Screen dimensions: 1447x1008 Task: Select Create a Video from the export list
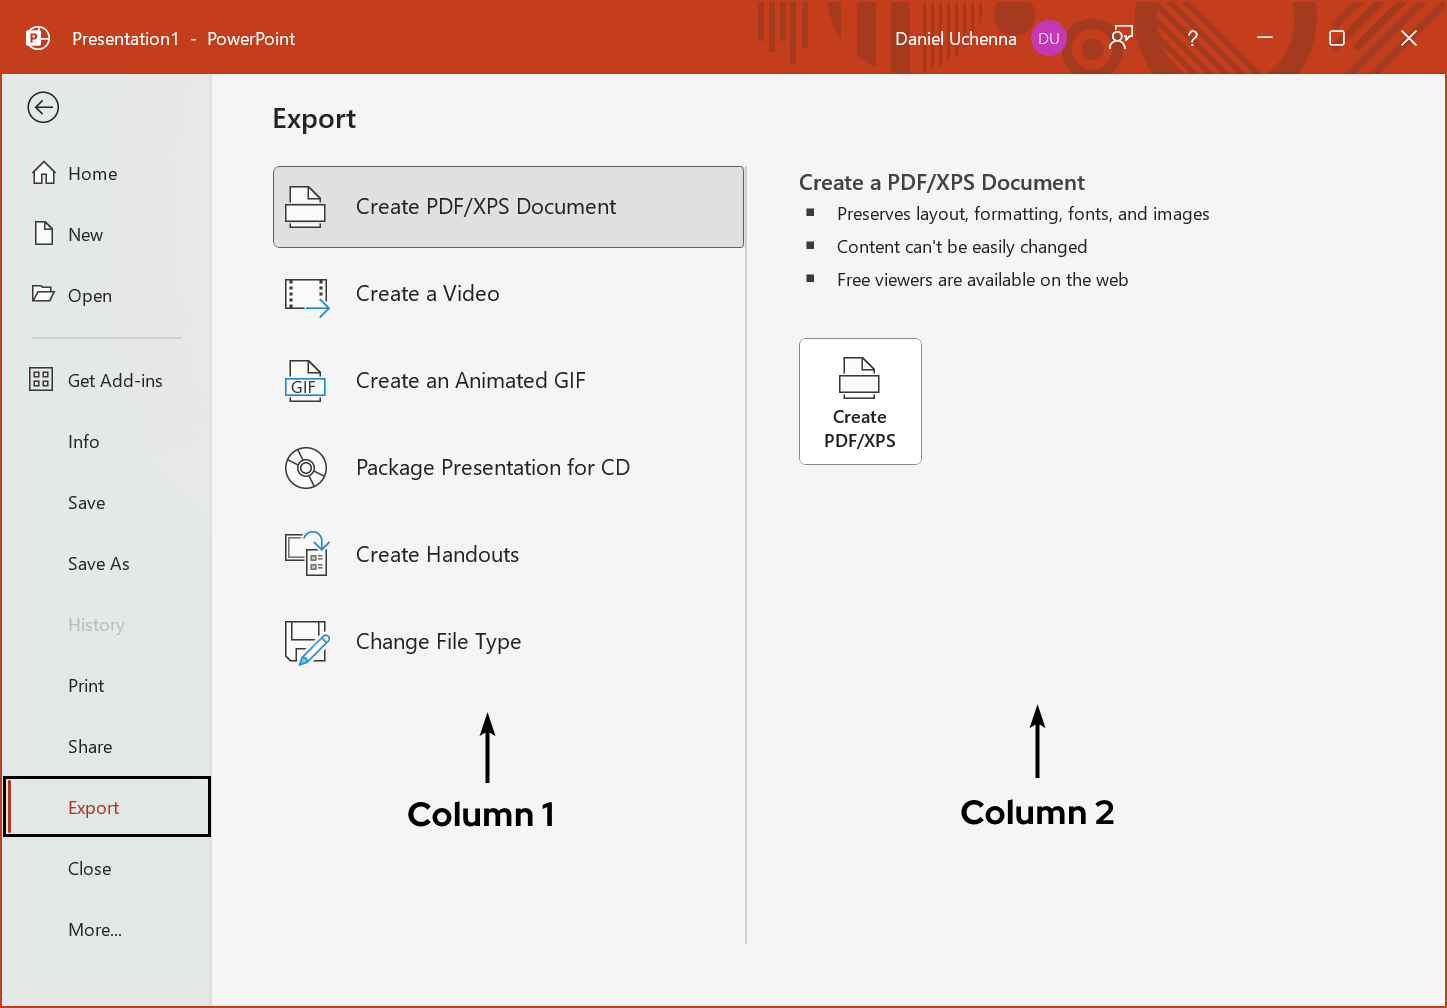[x=427, y=293]
